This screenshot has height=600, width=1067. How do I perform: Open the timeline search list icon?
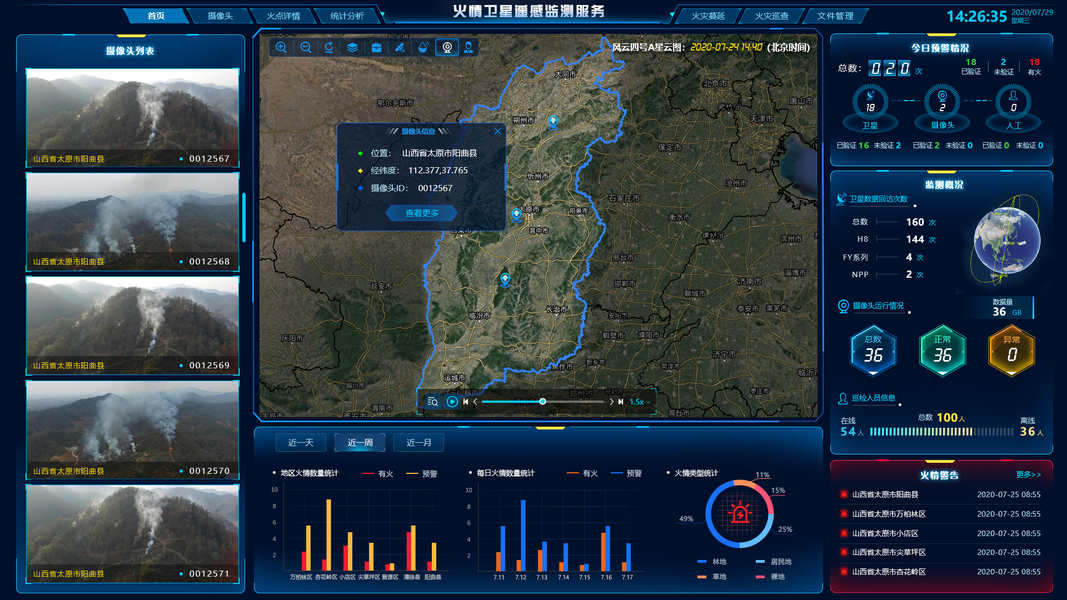click(x=433, y=401)
